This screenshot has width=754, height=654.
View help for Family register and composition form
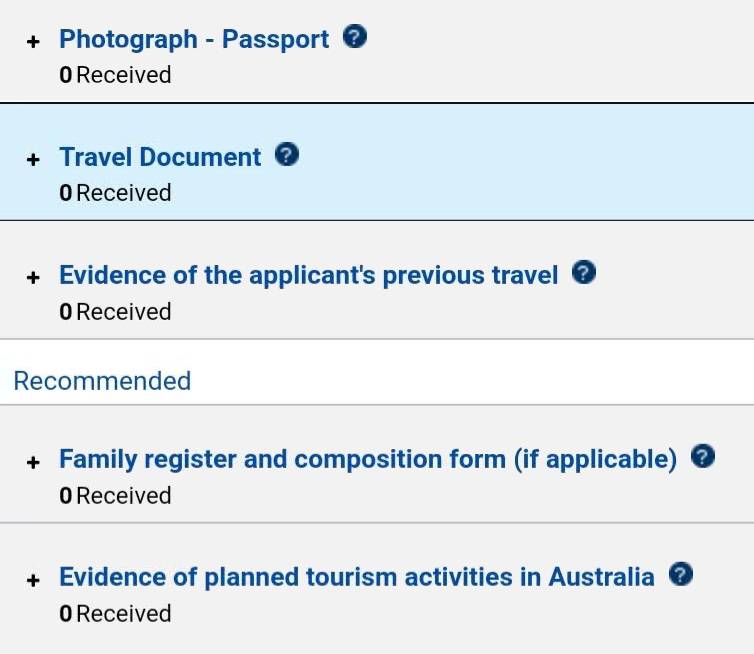click(703, 456)
